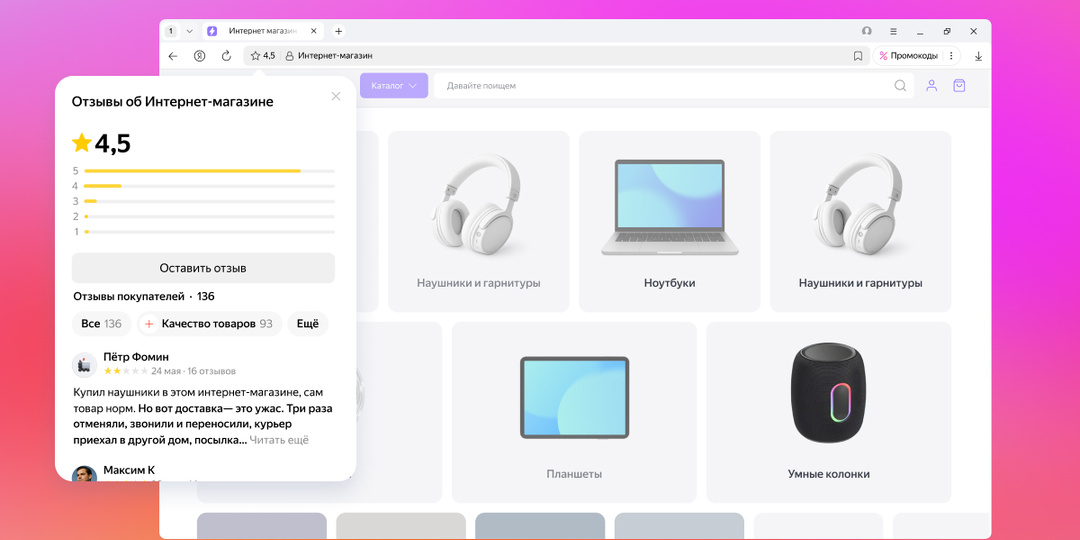Select the Качество товаров 93 filter chip
Viewport: 1080px width, 540px height.
coord(209,324)
